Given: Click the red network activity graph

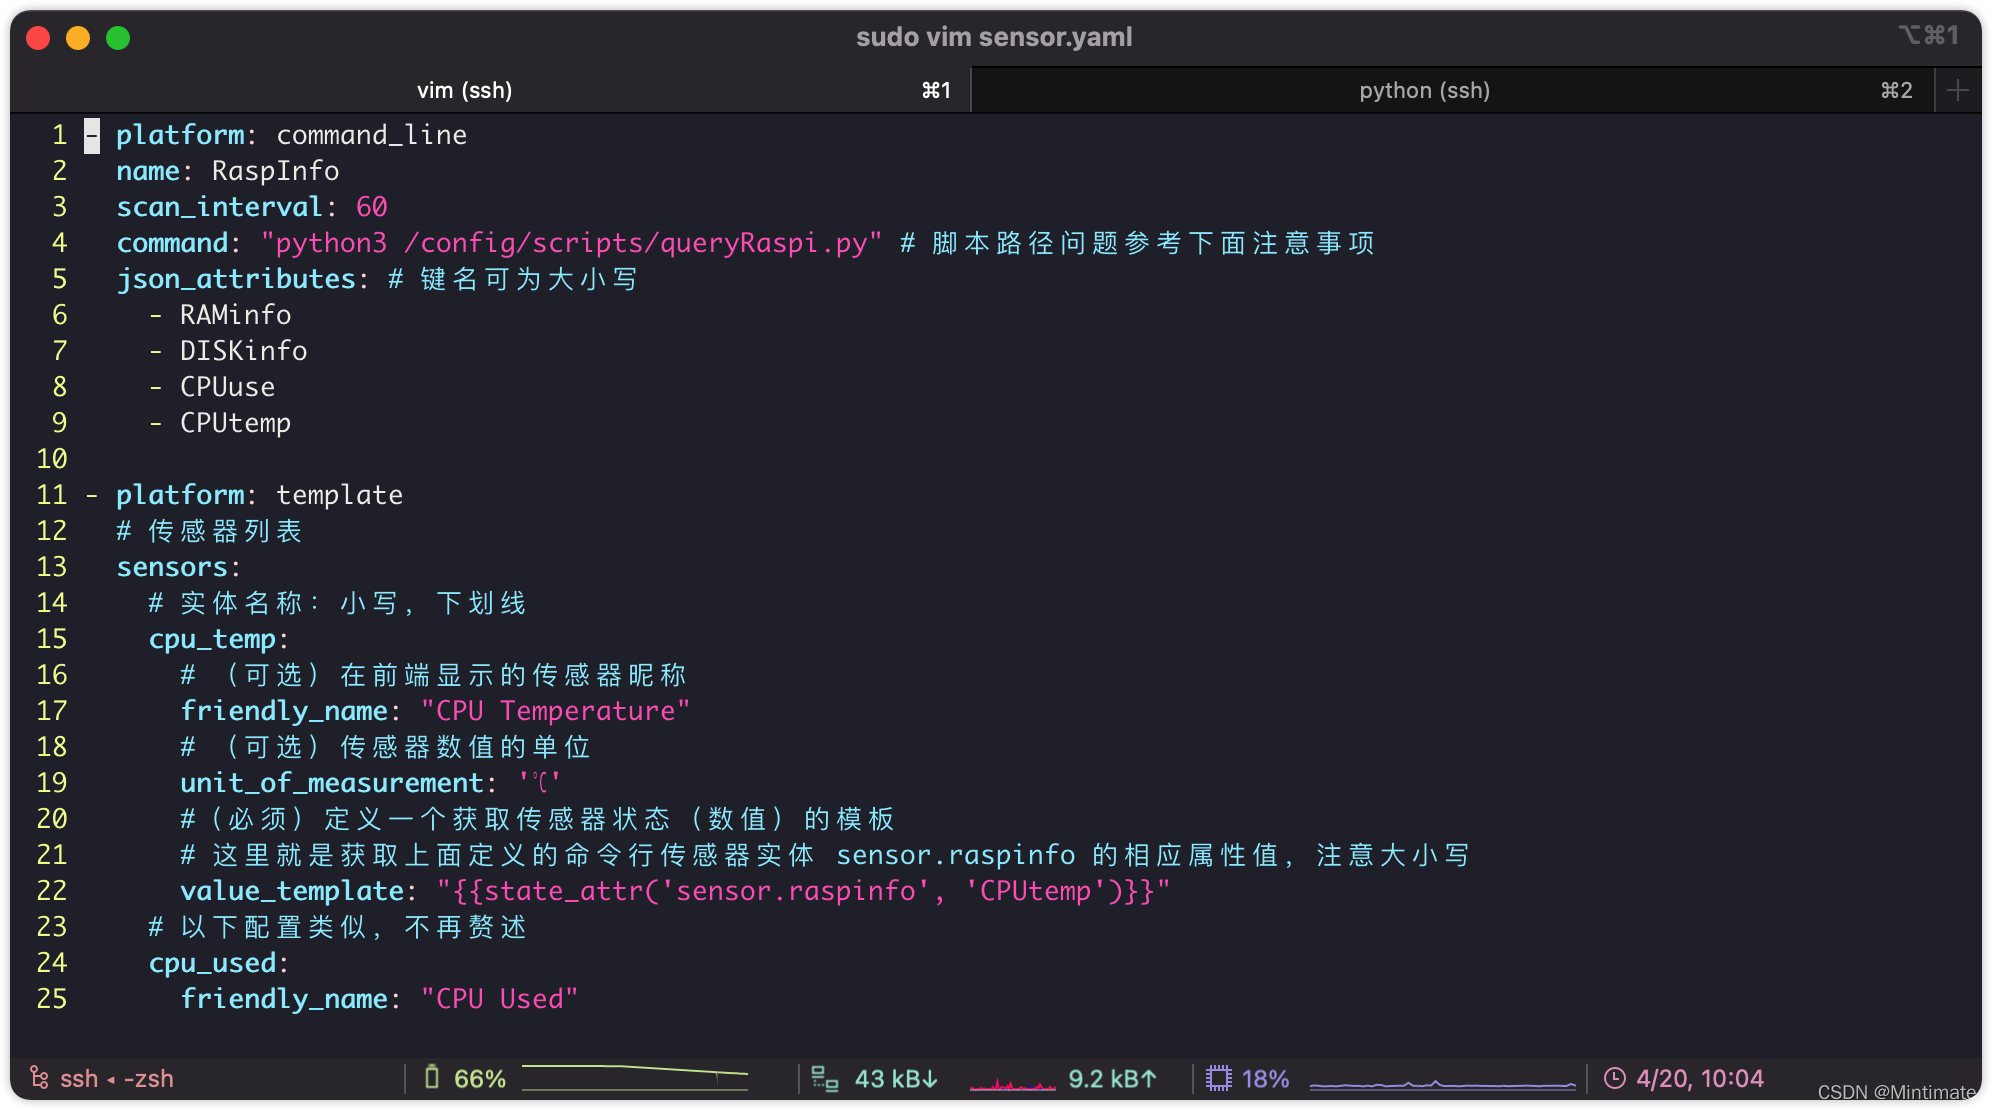Looking at the screenshot, I should click(1012, 1083).
